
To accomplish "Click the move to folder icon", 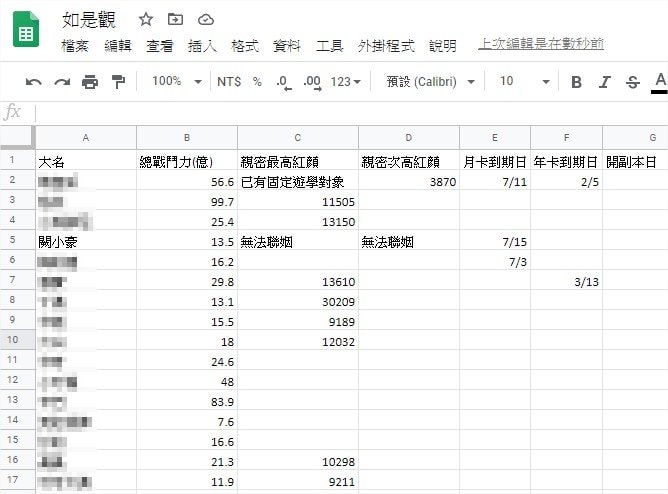I will click(x=176, y=19).
